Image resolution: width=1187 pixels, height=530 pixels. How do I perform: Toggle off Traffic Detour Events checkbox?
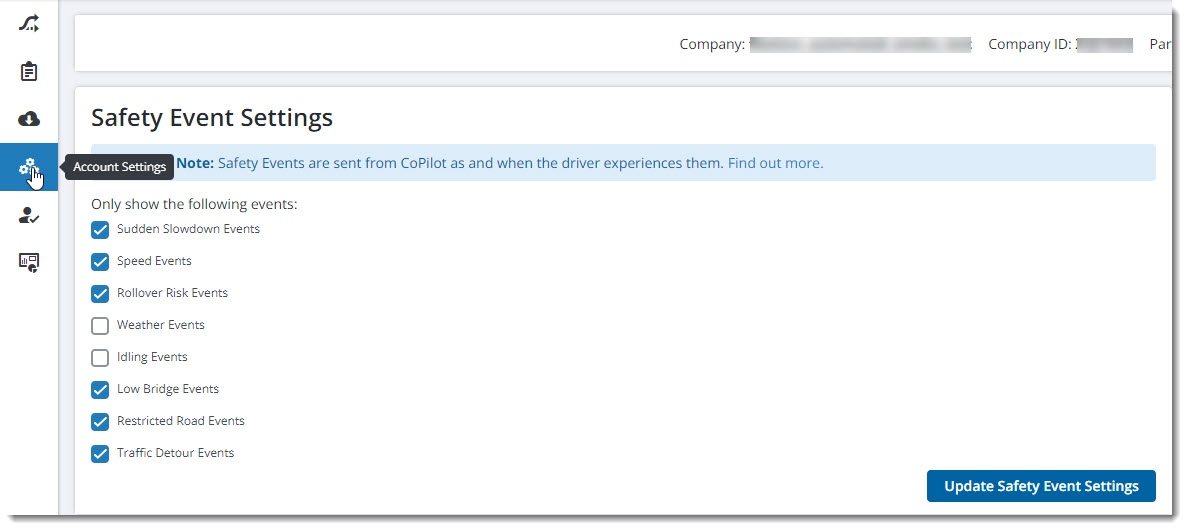coord(100,454)
